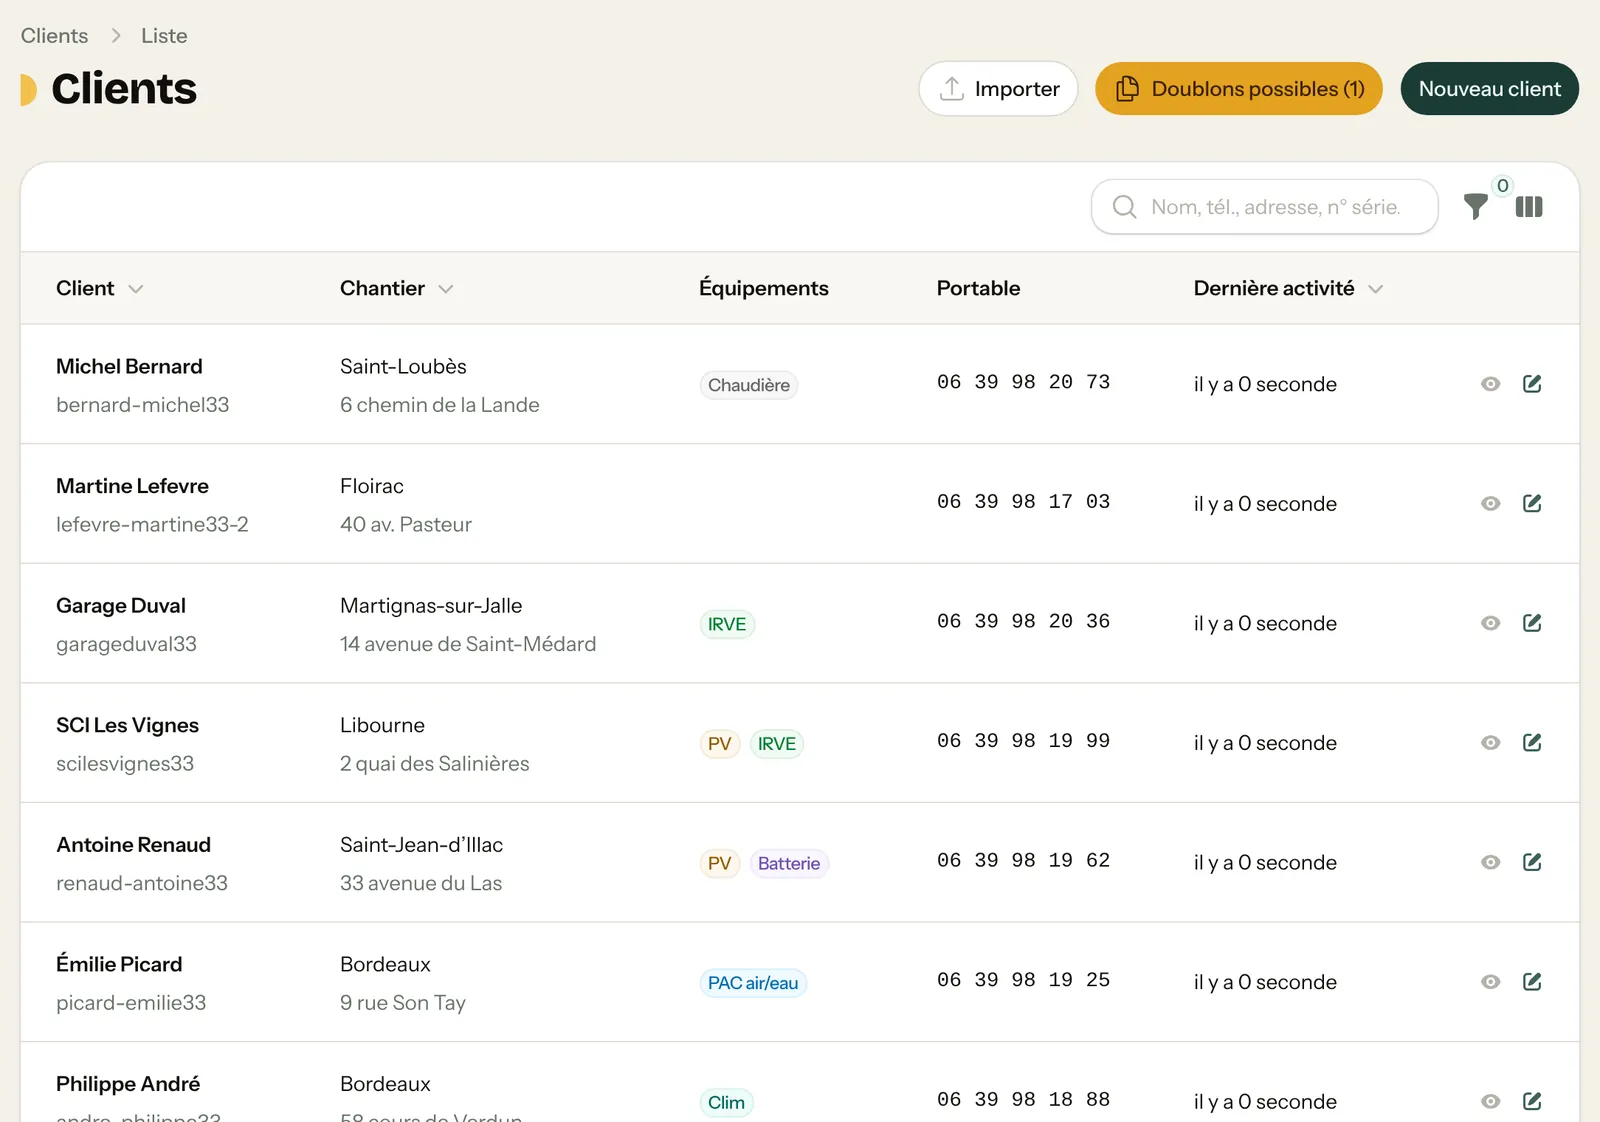View Michel Bernard's details via eye icon
This screenshot has width=1600, height=1122.
(1491, 384)
